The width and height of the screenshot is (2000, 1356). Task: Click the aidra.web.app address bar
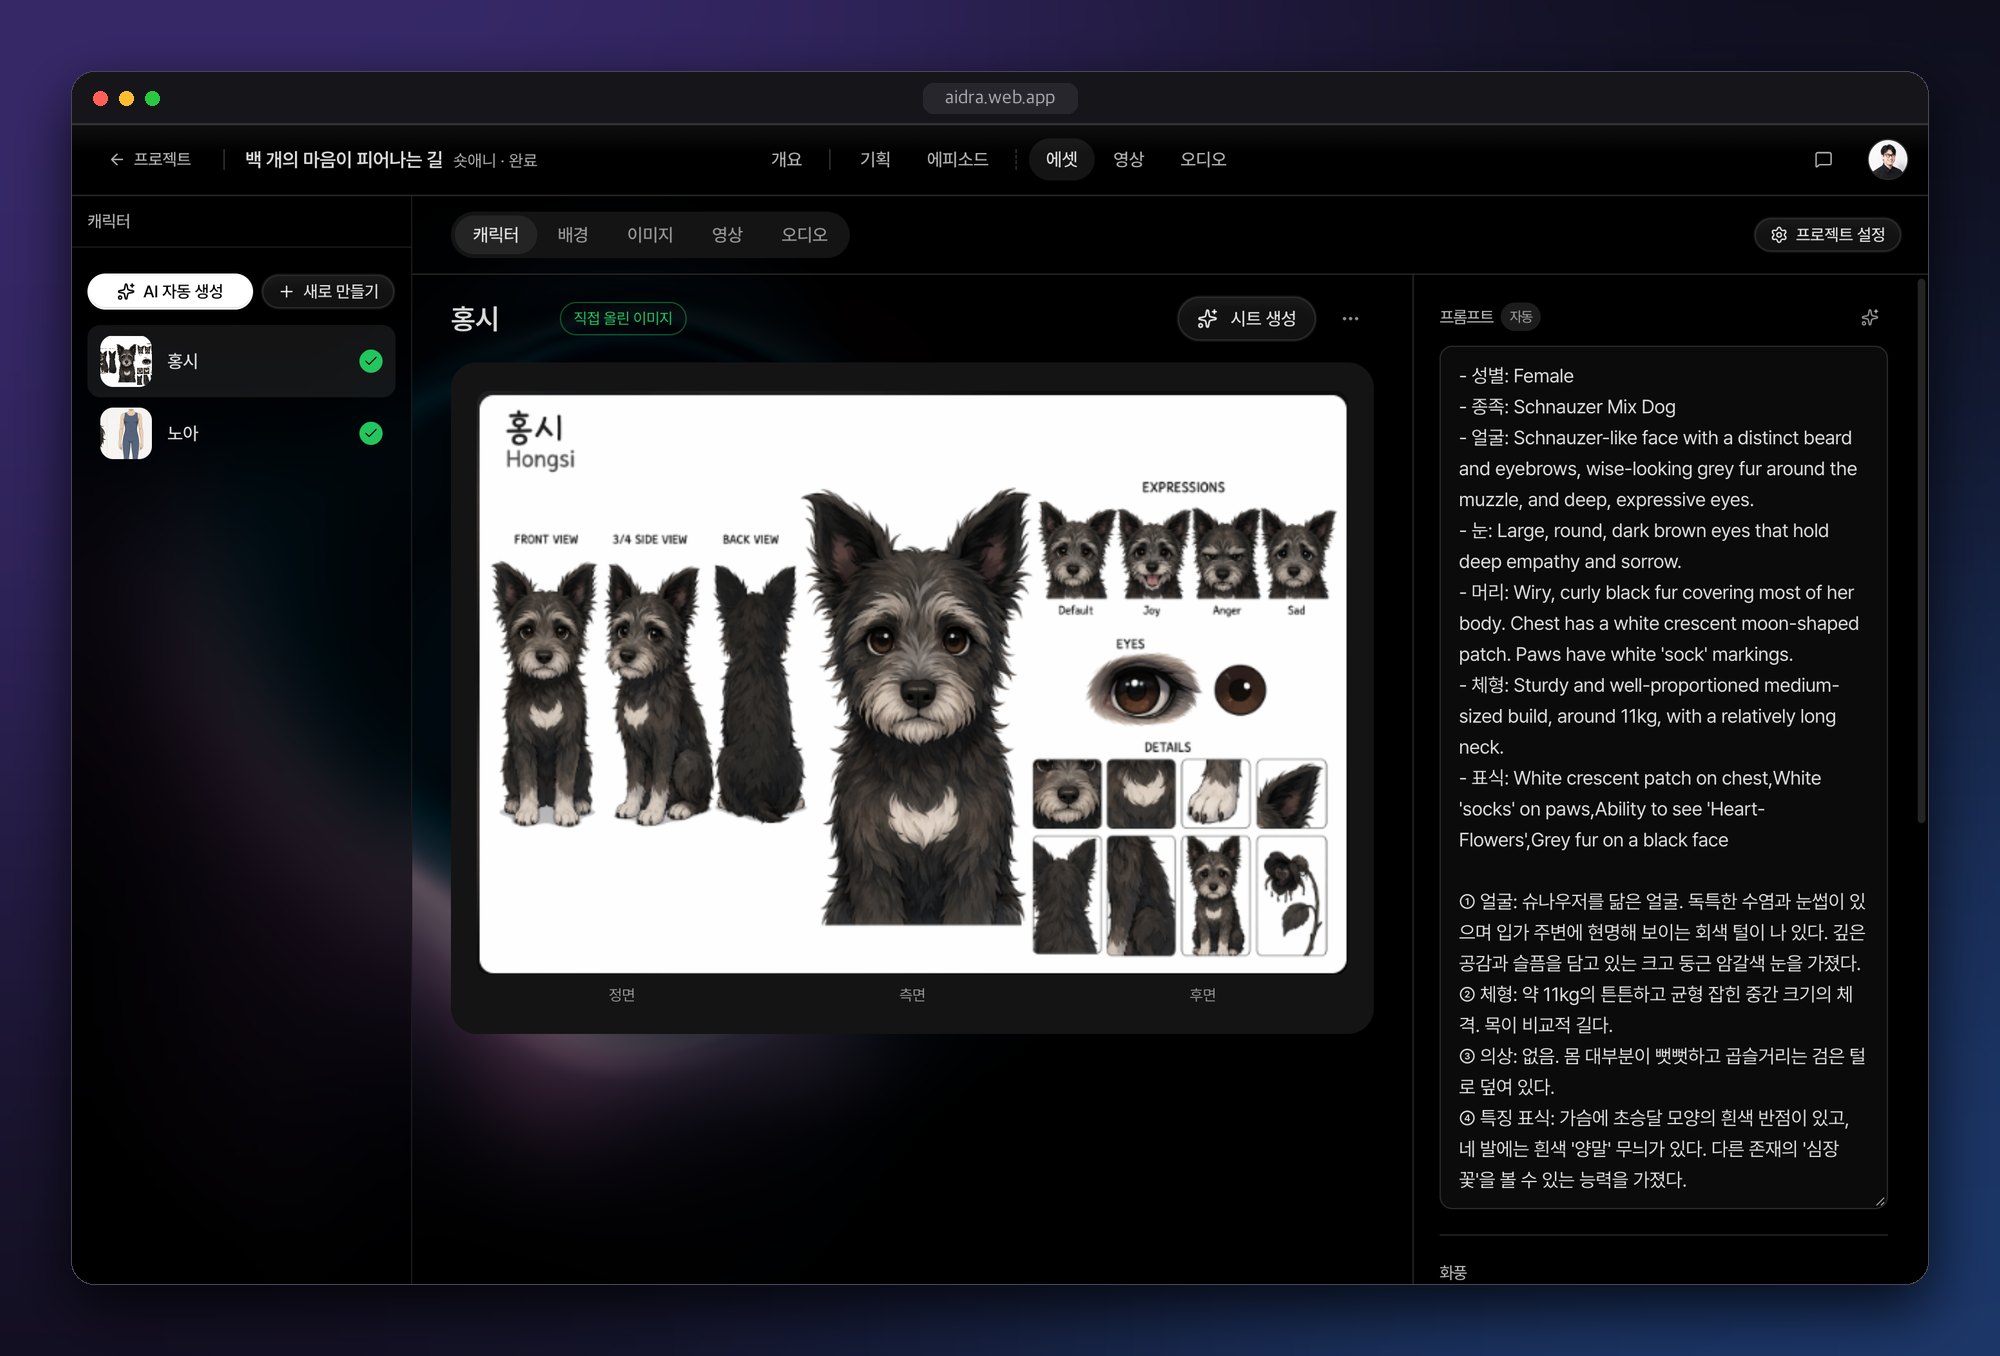[999, 97]
